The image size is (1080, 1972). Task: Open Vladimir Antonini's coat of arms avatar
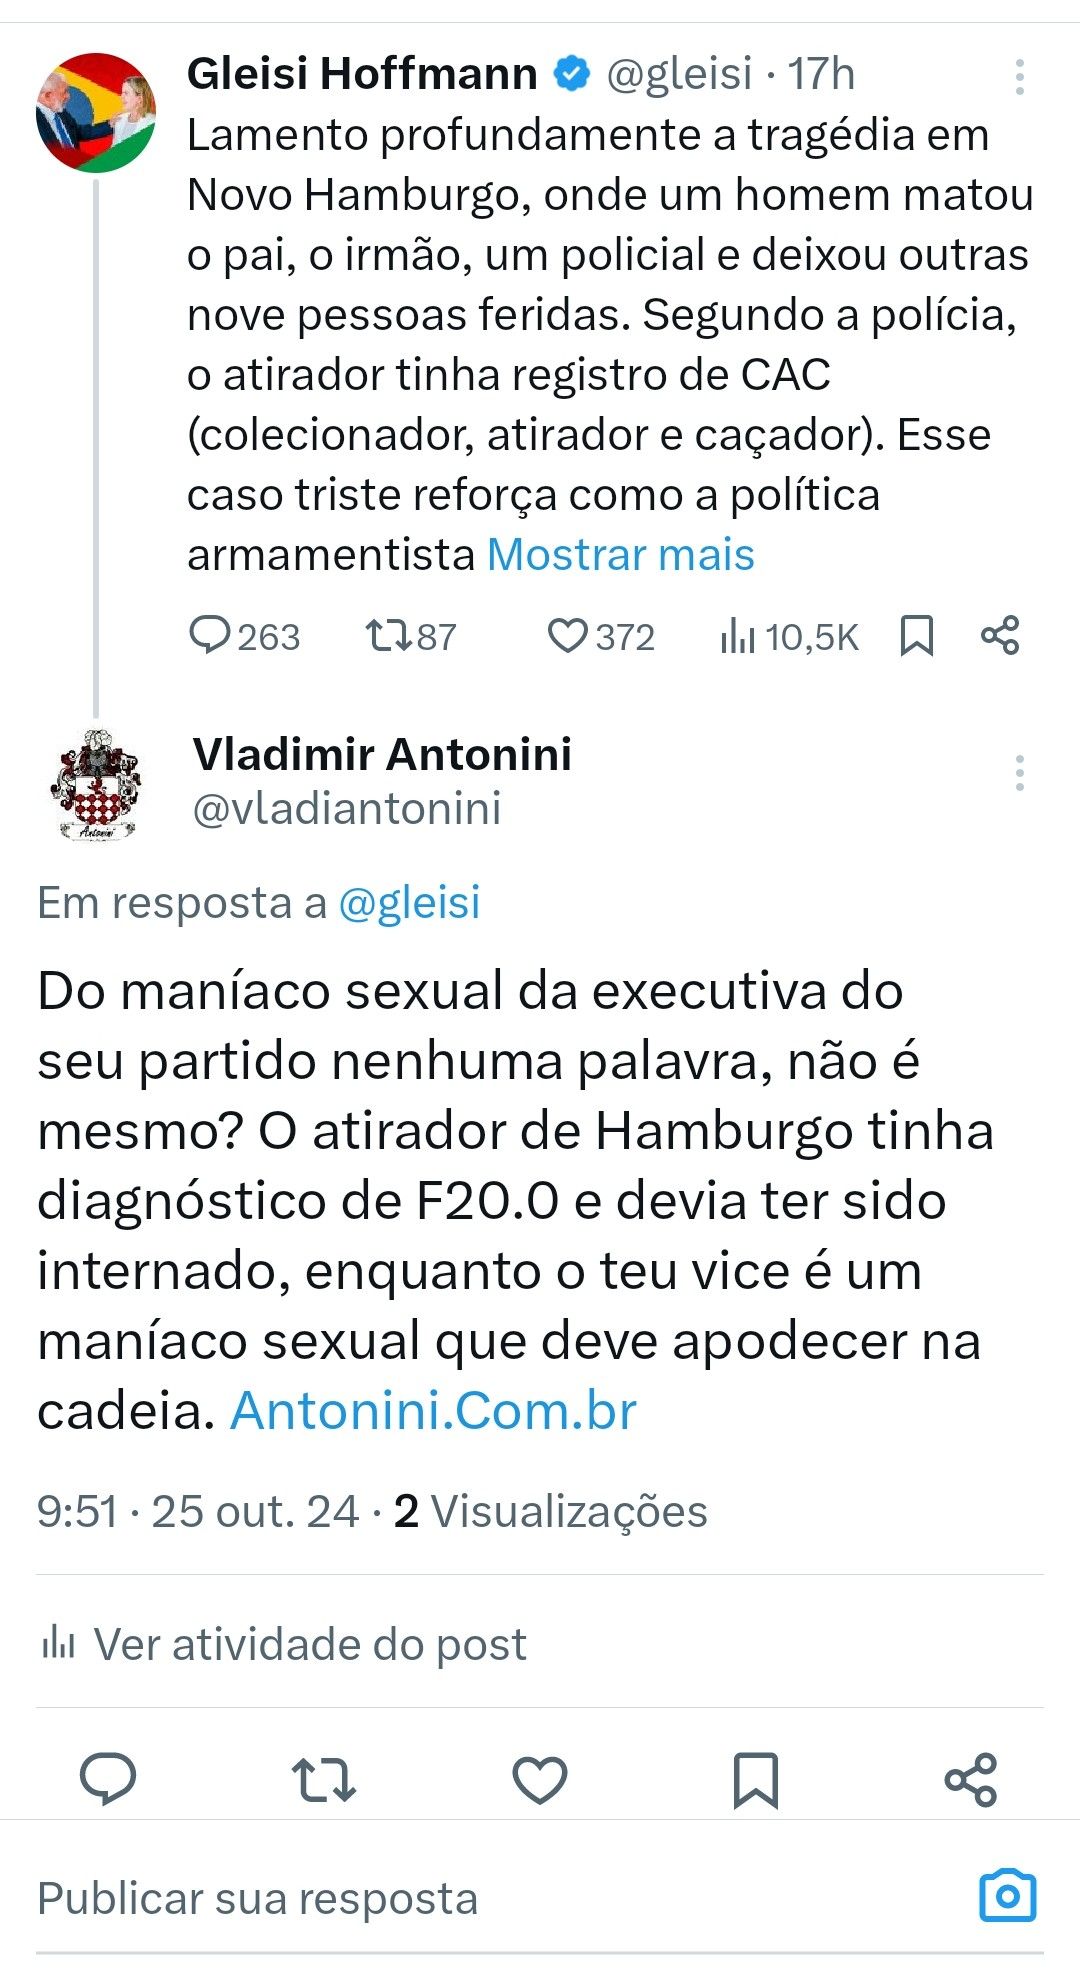(x=96, y=784)
